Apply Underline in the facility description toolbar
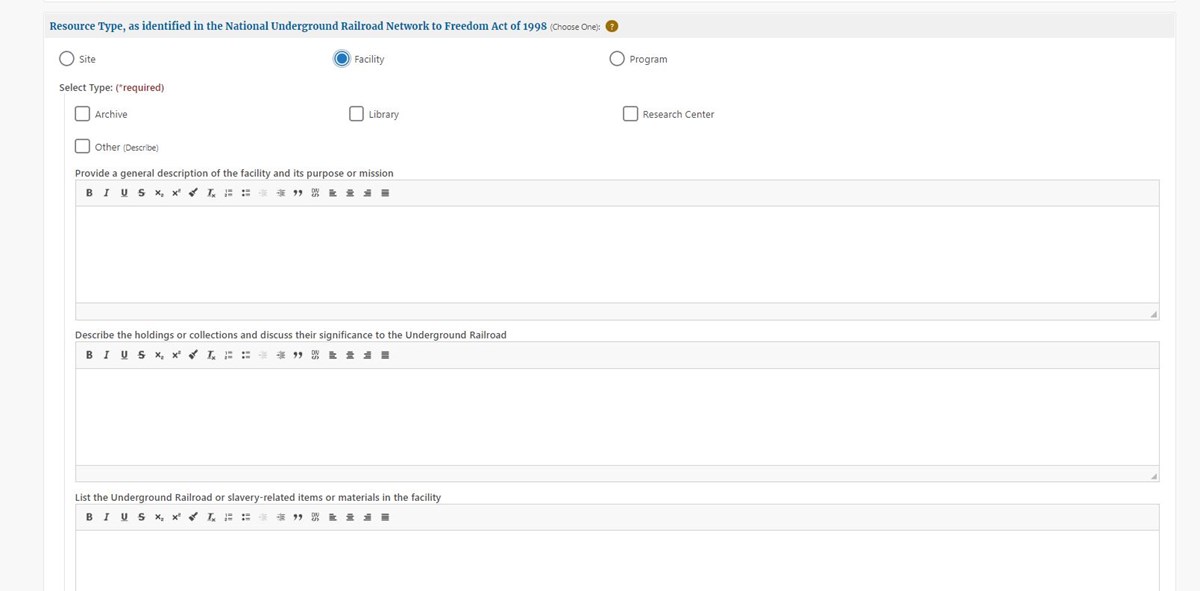 point(124,193)
